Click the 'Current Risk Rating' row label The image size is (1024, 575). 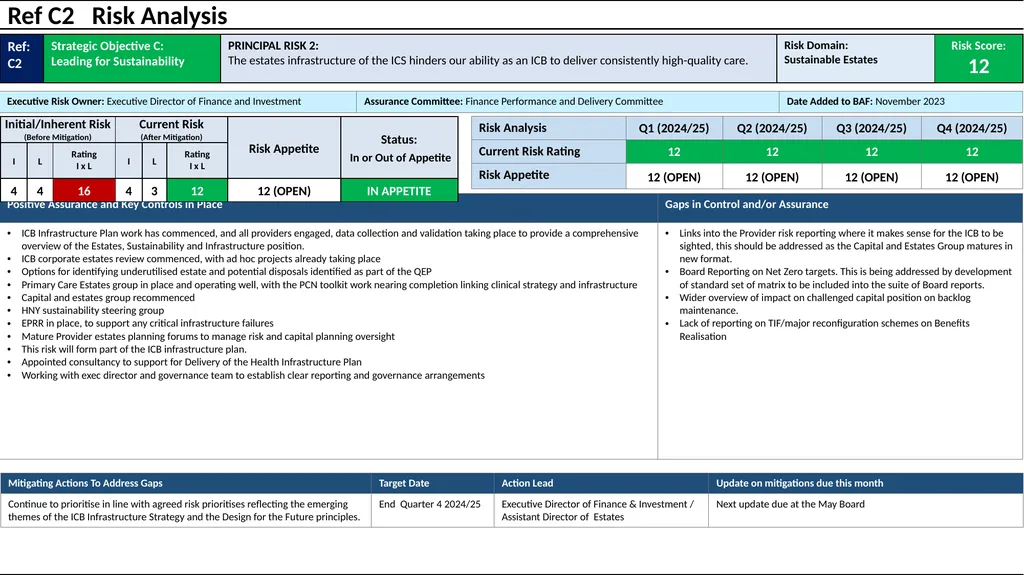[549, 152]
